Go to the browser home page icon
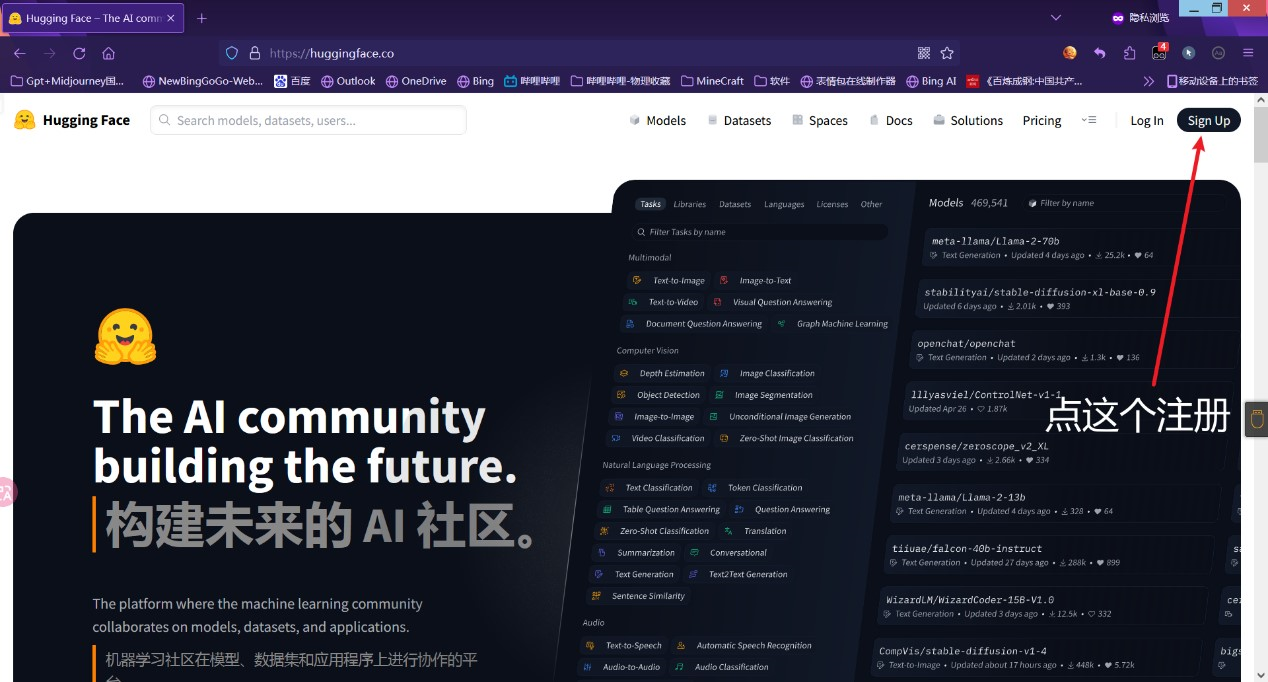This screenshot has height=682, width=1268. [x=109, y=53]
